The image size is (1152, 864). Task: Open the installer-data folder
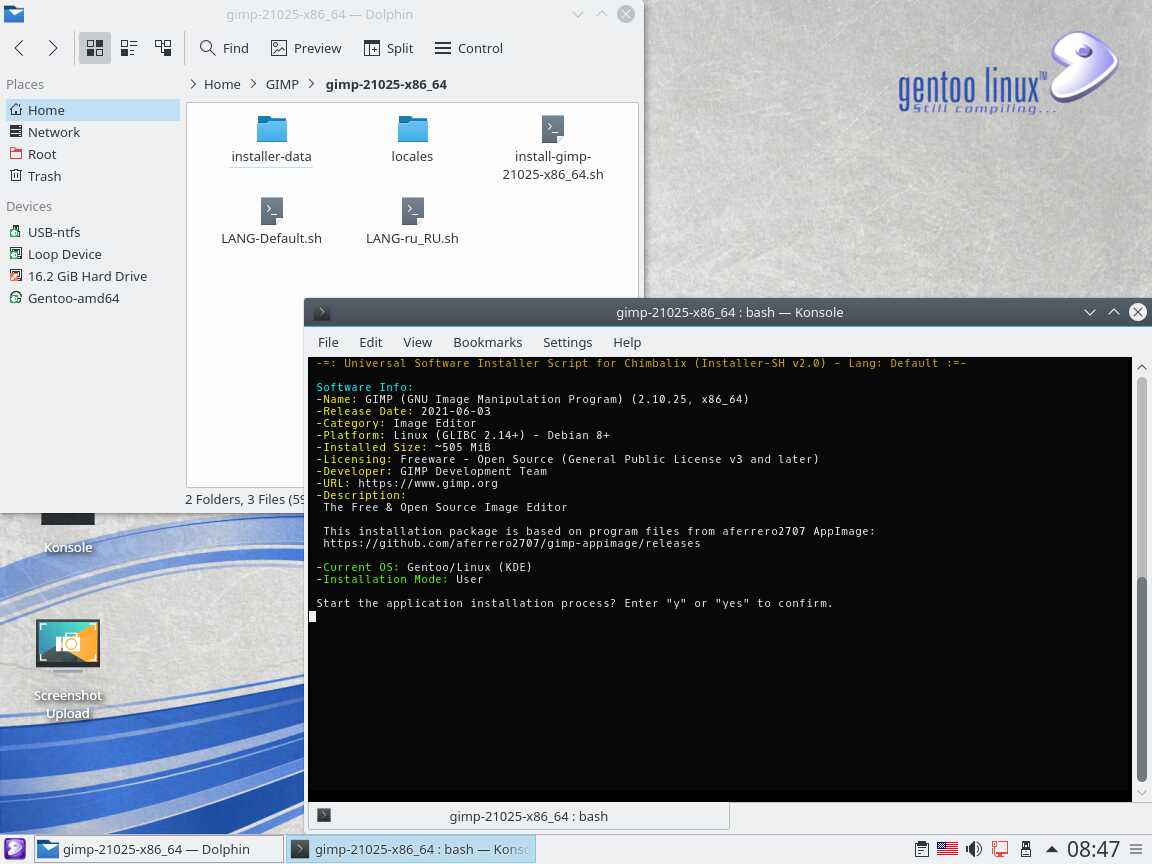(271, 138)
